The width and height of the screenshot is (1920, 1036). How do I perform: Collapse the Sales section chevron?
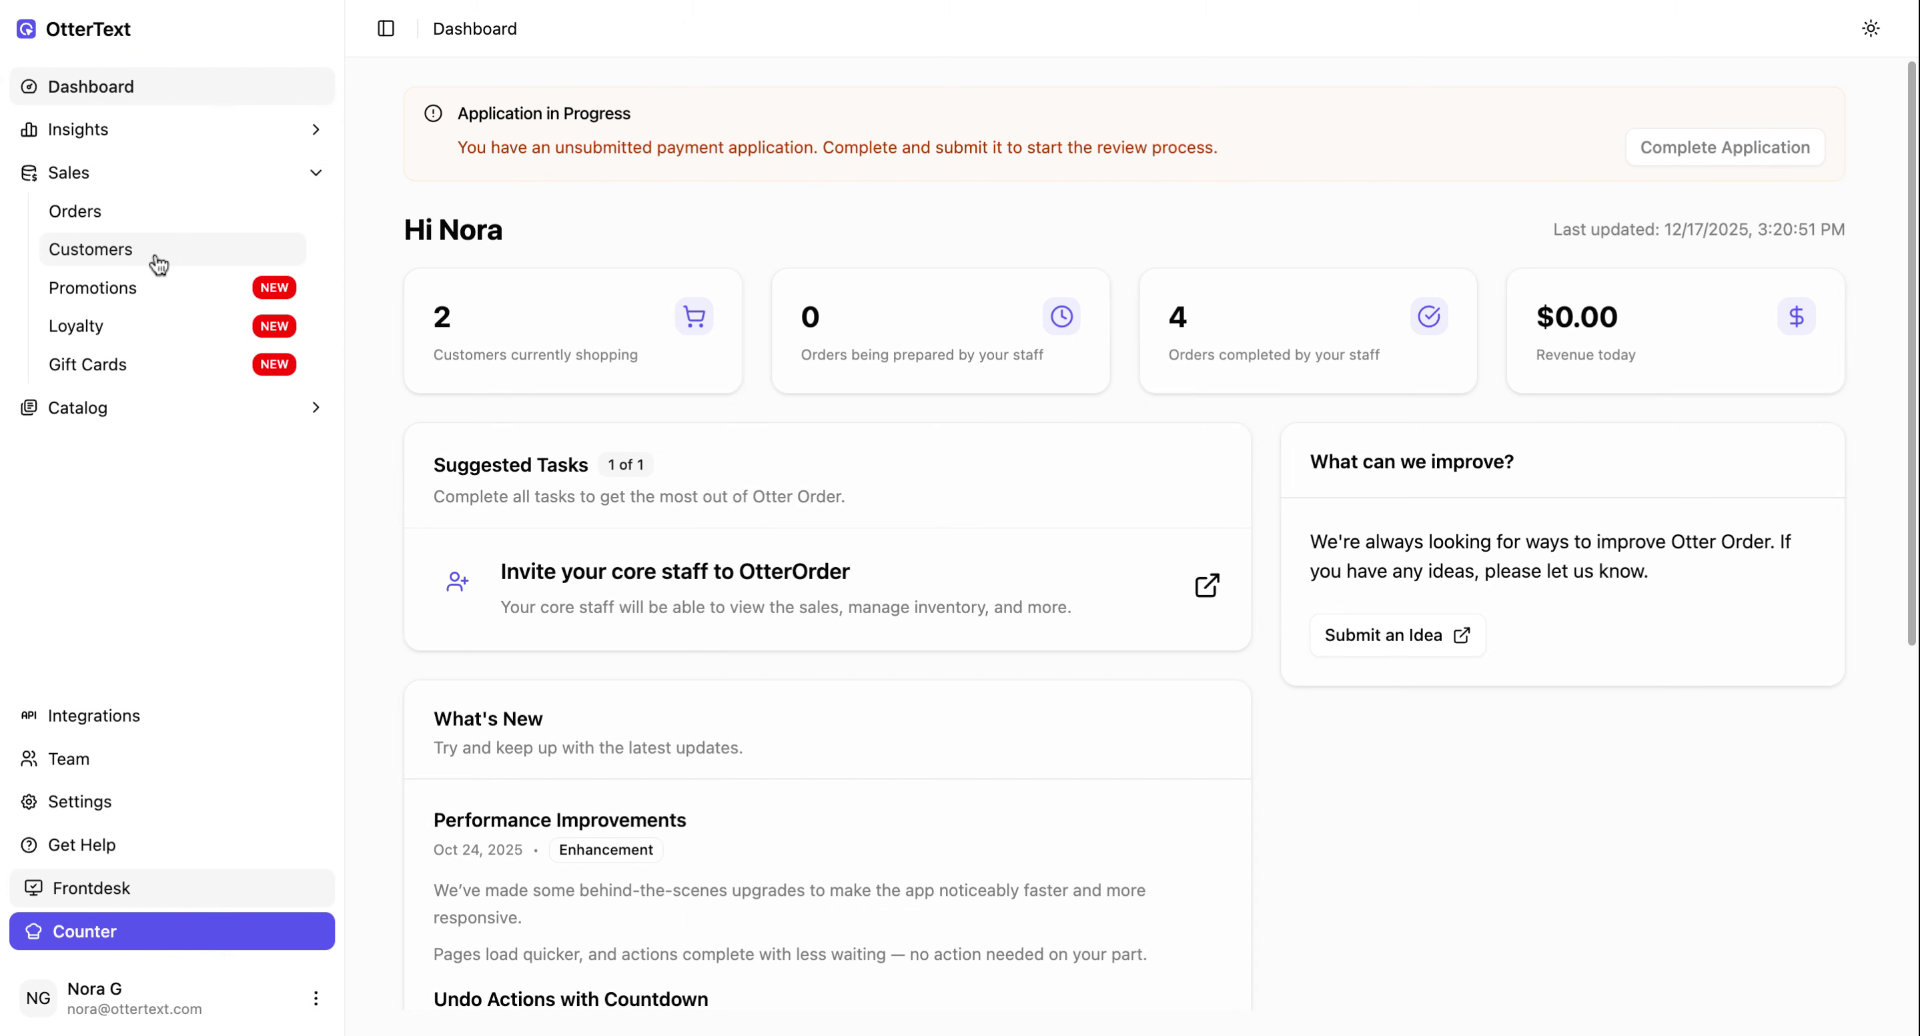click(x=315, y=173)
